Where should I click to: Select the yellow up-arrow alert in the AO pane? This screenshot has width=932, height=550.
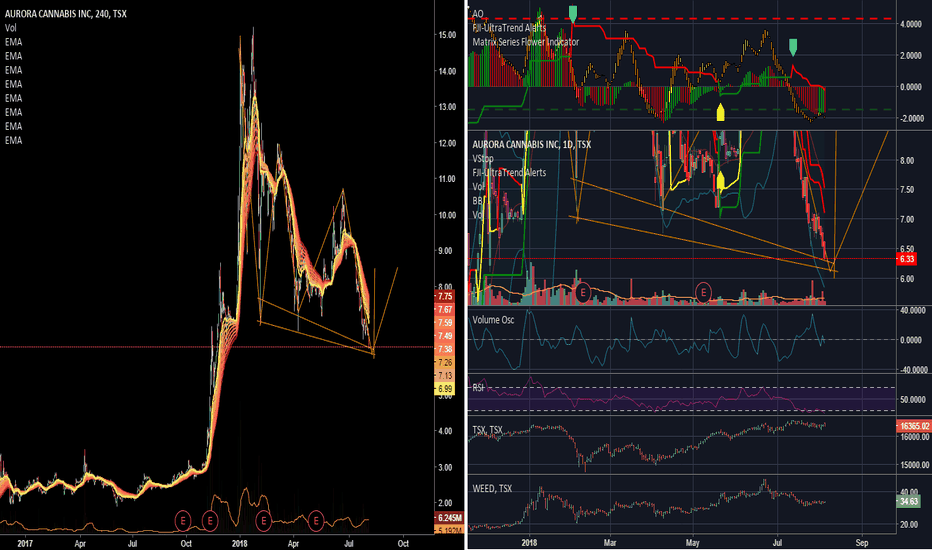coord(720,112)
